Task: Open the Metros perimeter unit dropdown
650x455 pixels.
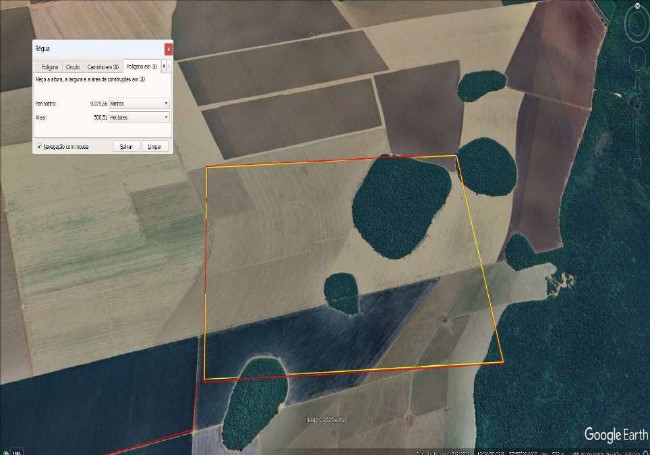Action: (138, 103)
